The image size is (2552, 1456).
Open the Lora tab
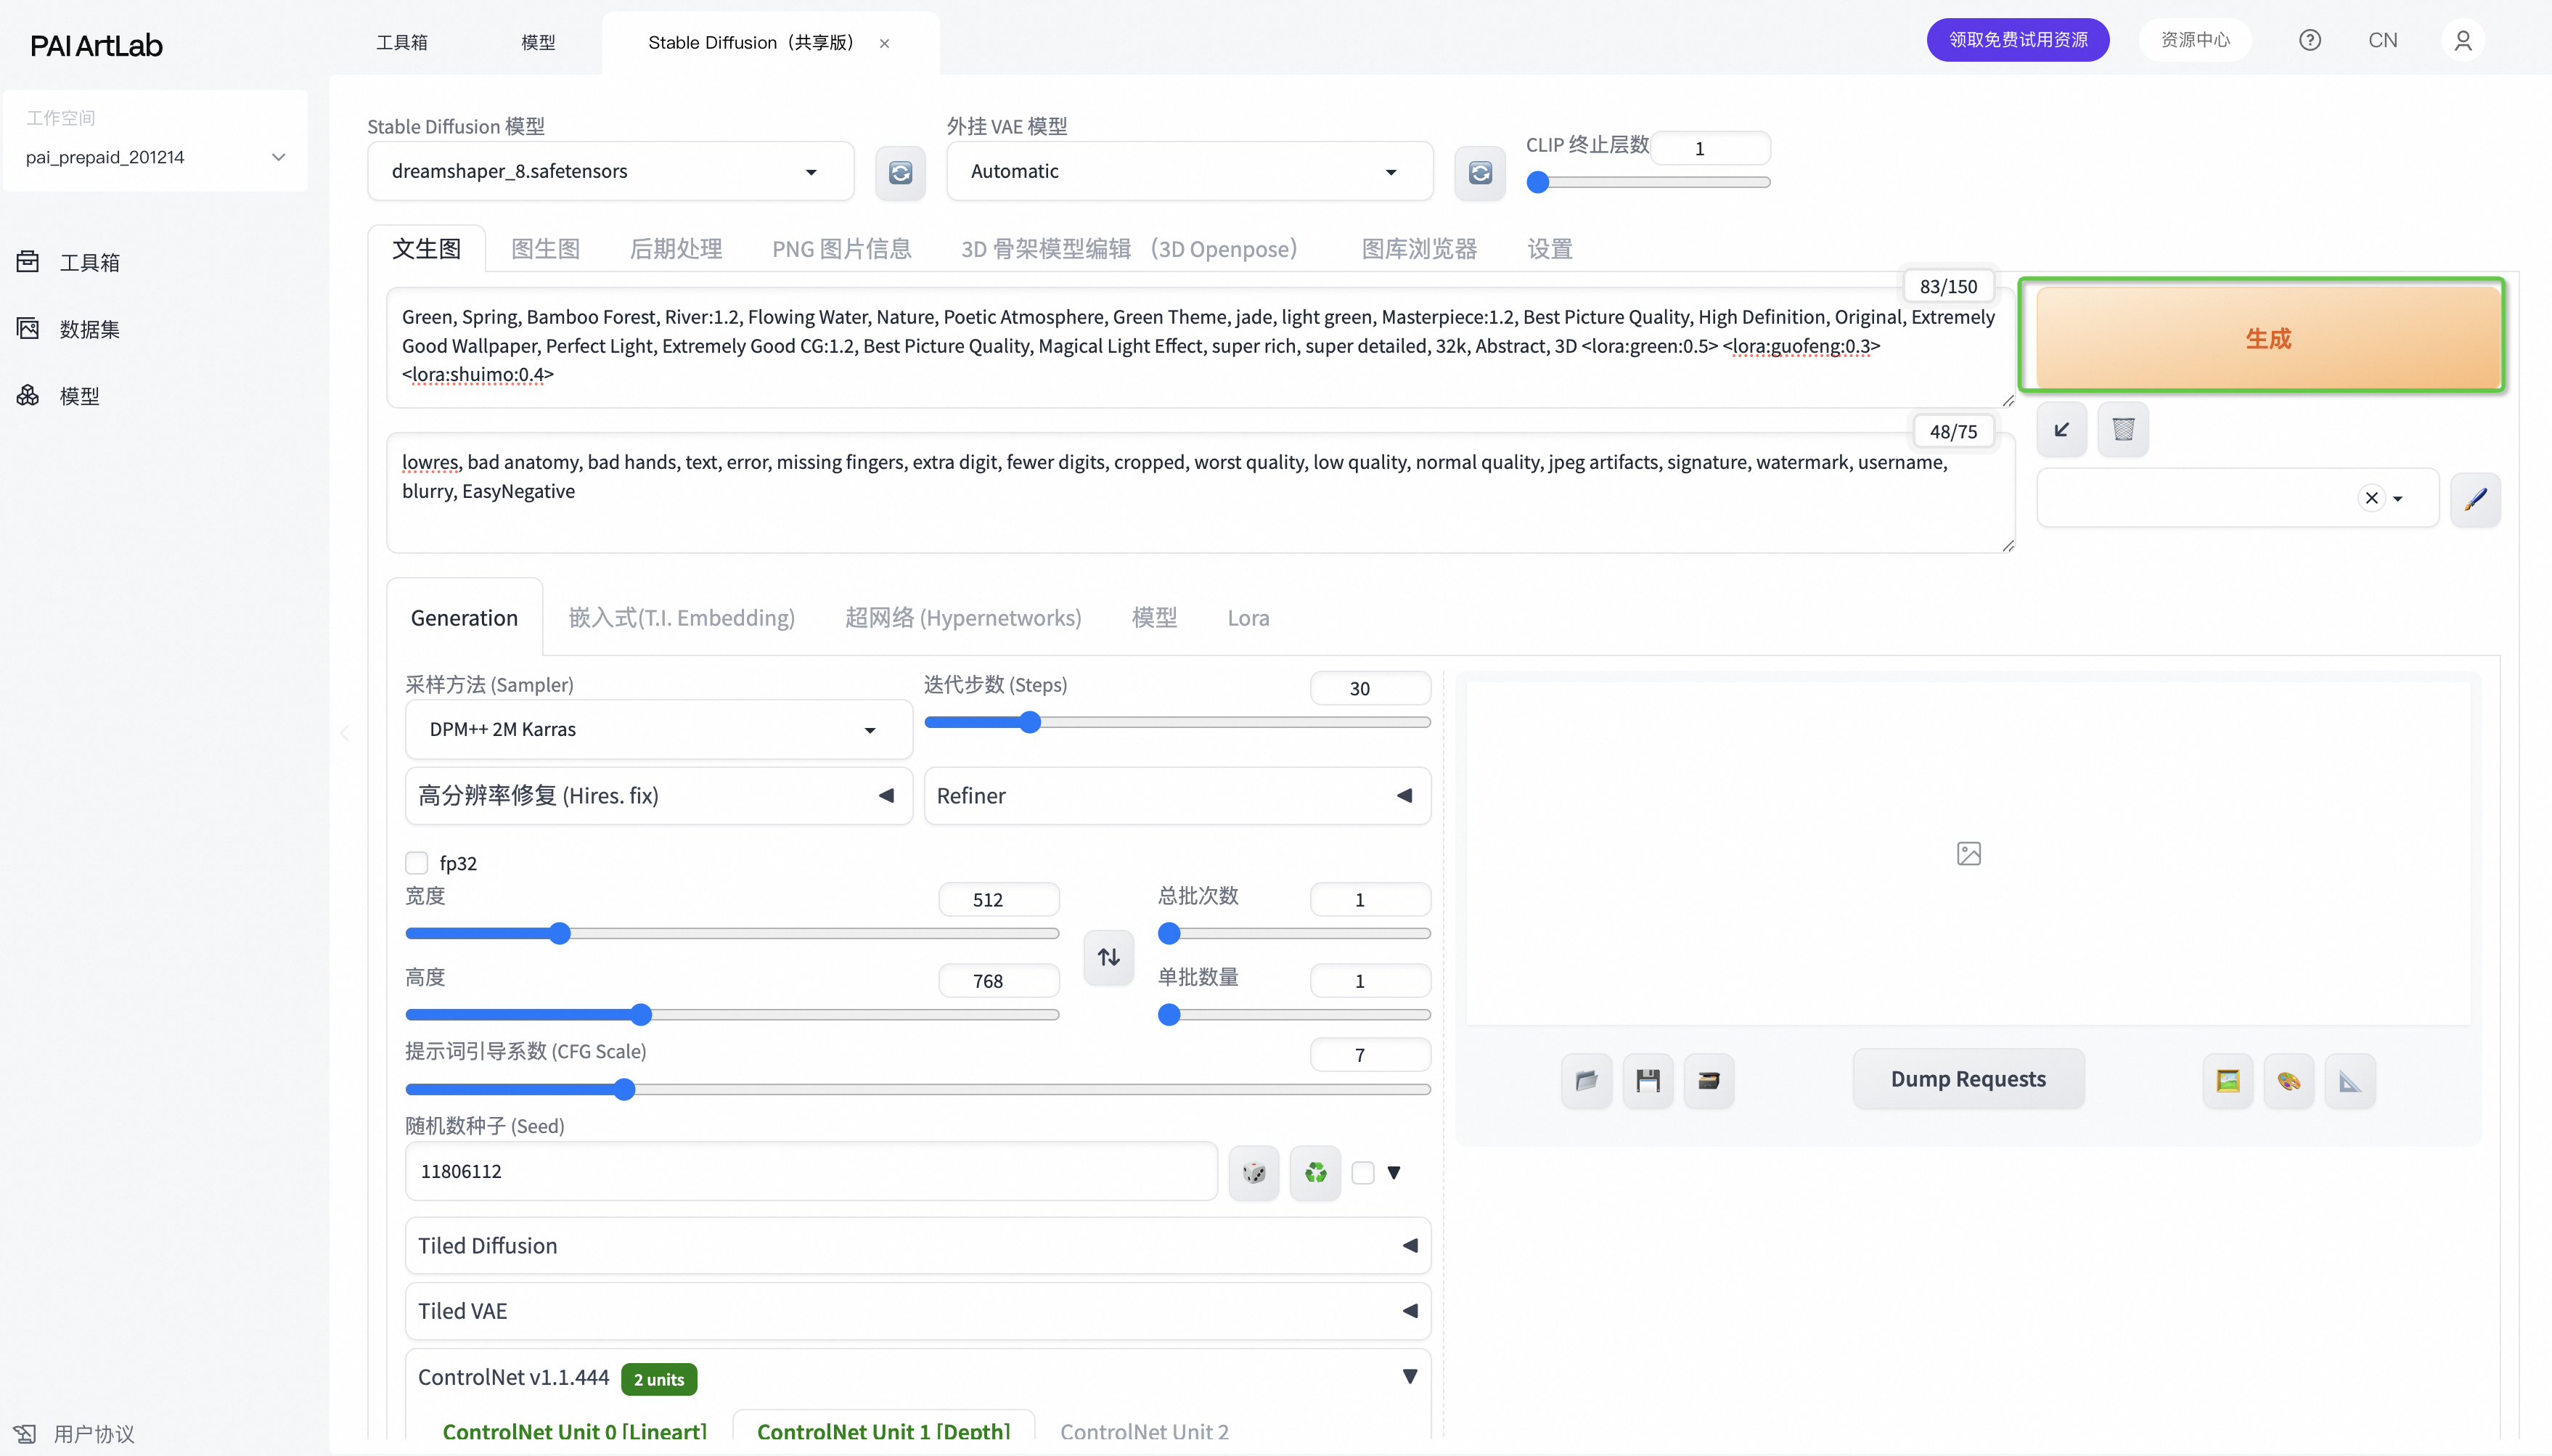pyautogui.click(x=1247, y=618)
